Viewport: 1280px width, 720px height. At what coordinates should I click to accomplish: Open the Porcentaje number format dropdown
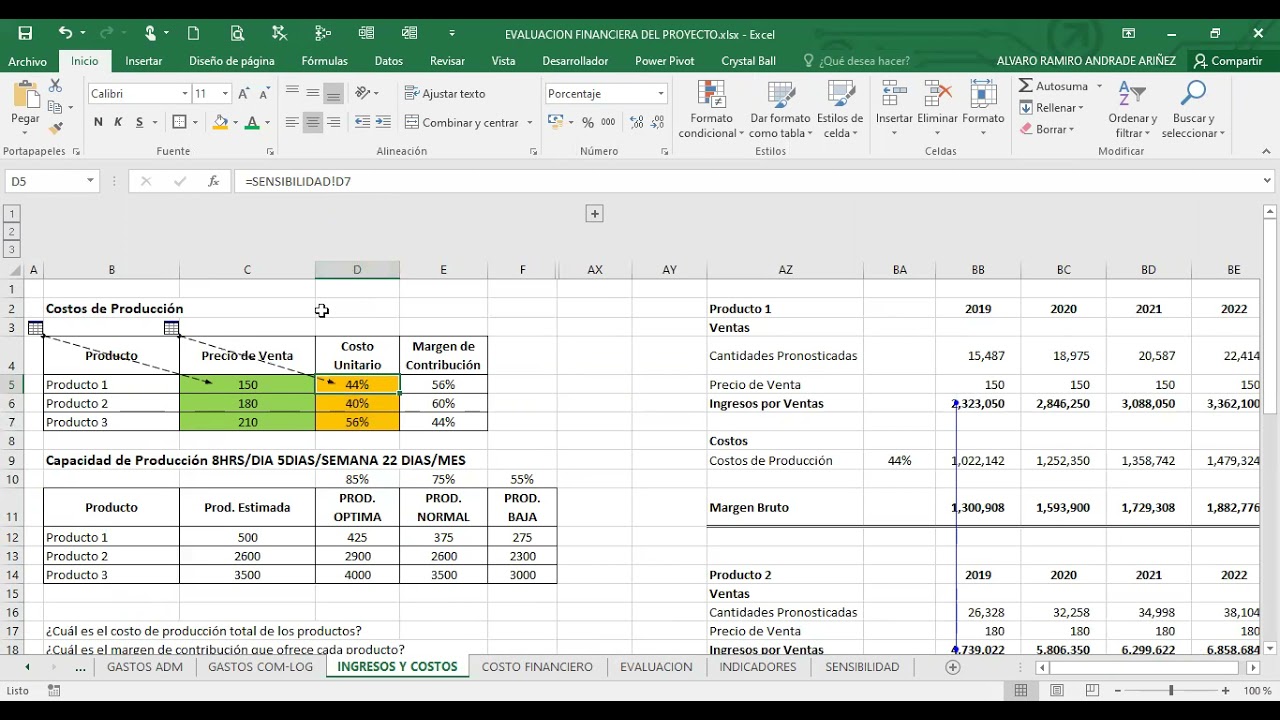coord(660,93)
